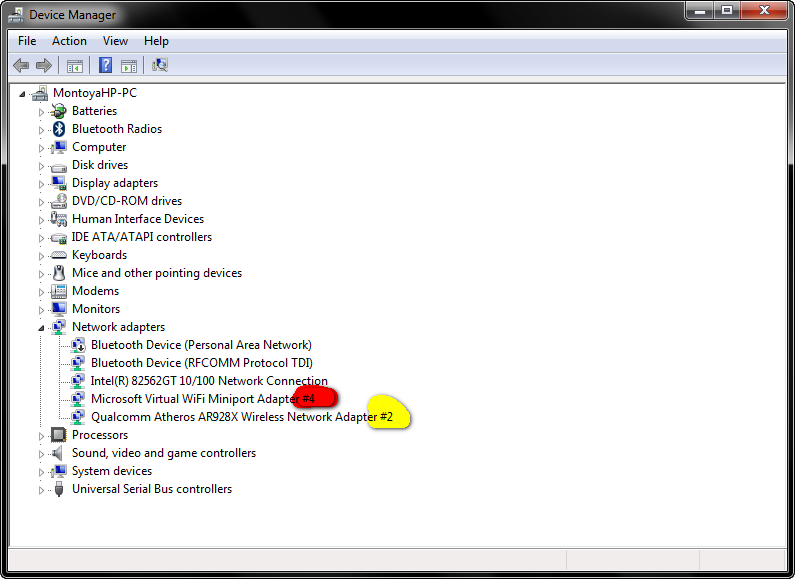Click the Back arrow toolbar icon

[x=21, y=65]
